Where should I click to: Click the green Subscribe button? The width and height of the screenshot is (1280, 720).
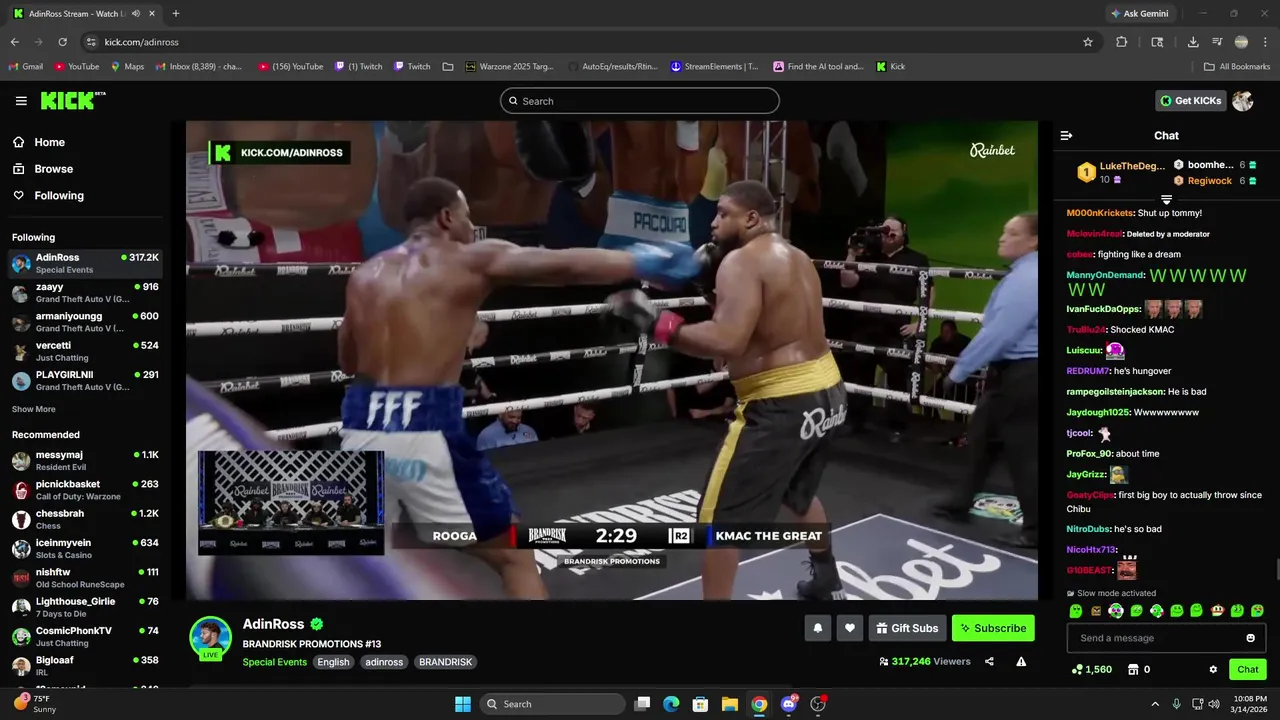pyautogui.click(x=993, y=628)
